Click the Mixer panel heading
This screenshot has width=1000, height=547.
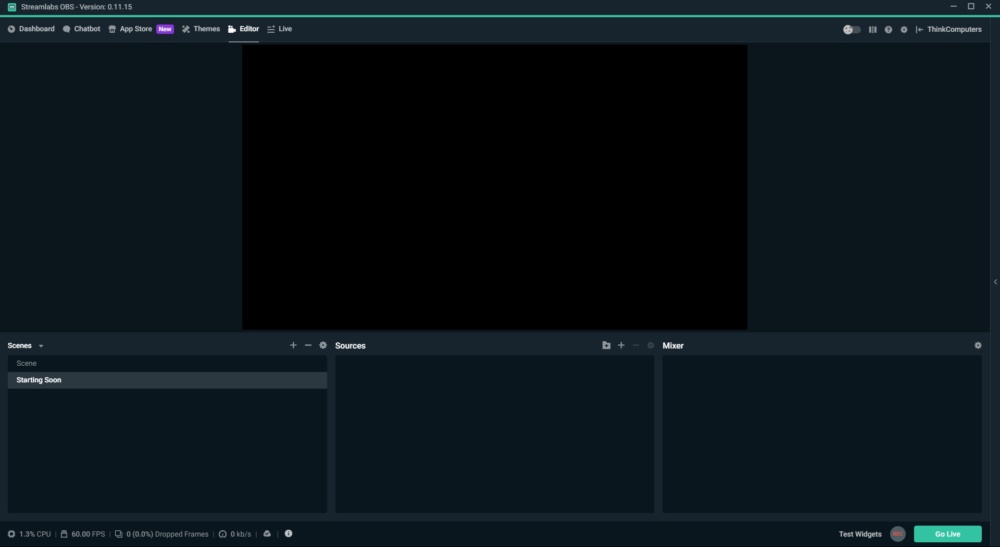673,346
